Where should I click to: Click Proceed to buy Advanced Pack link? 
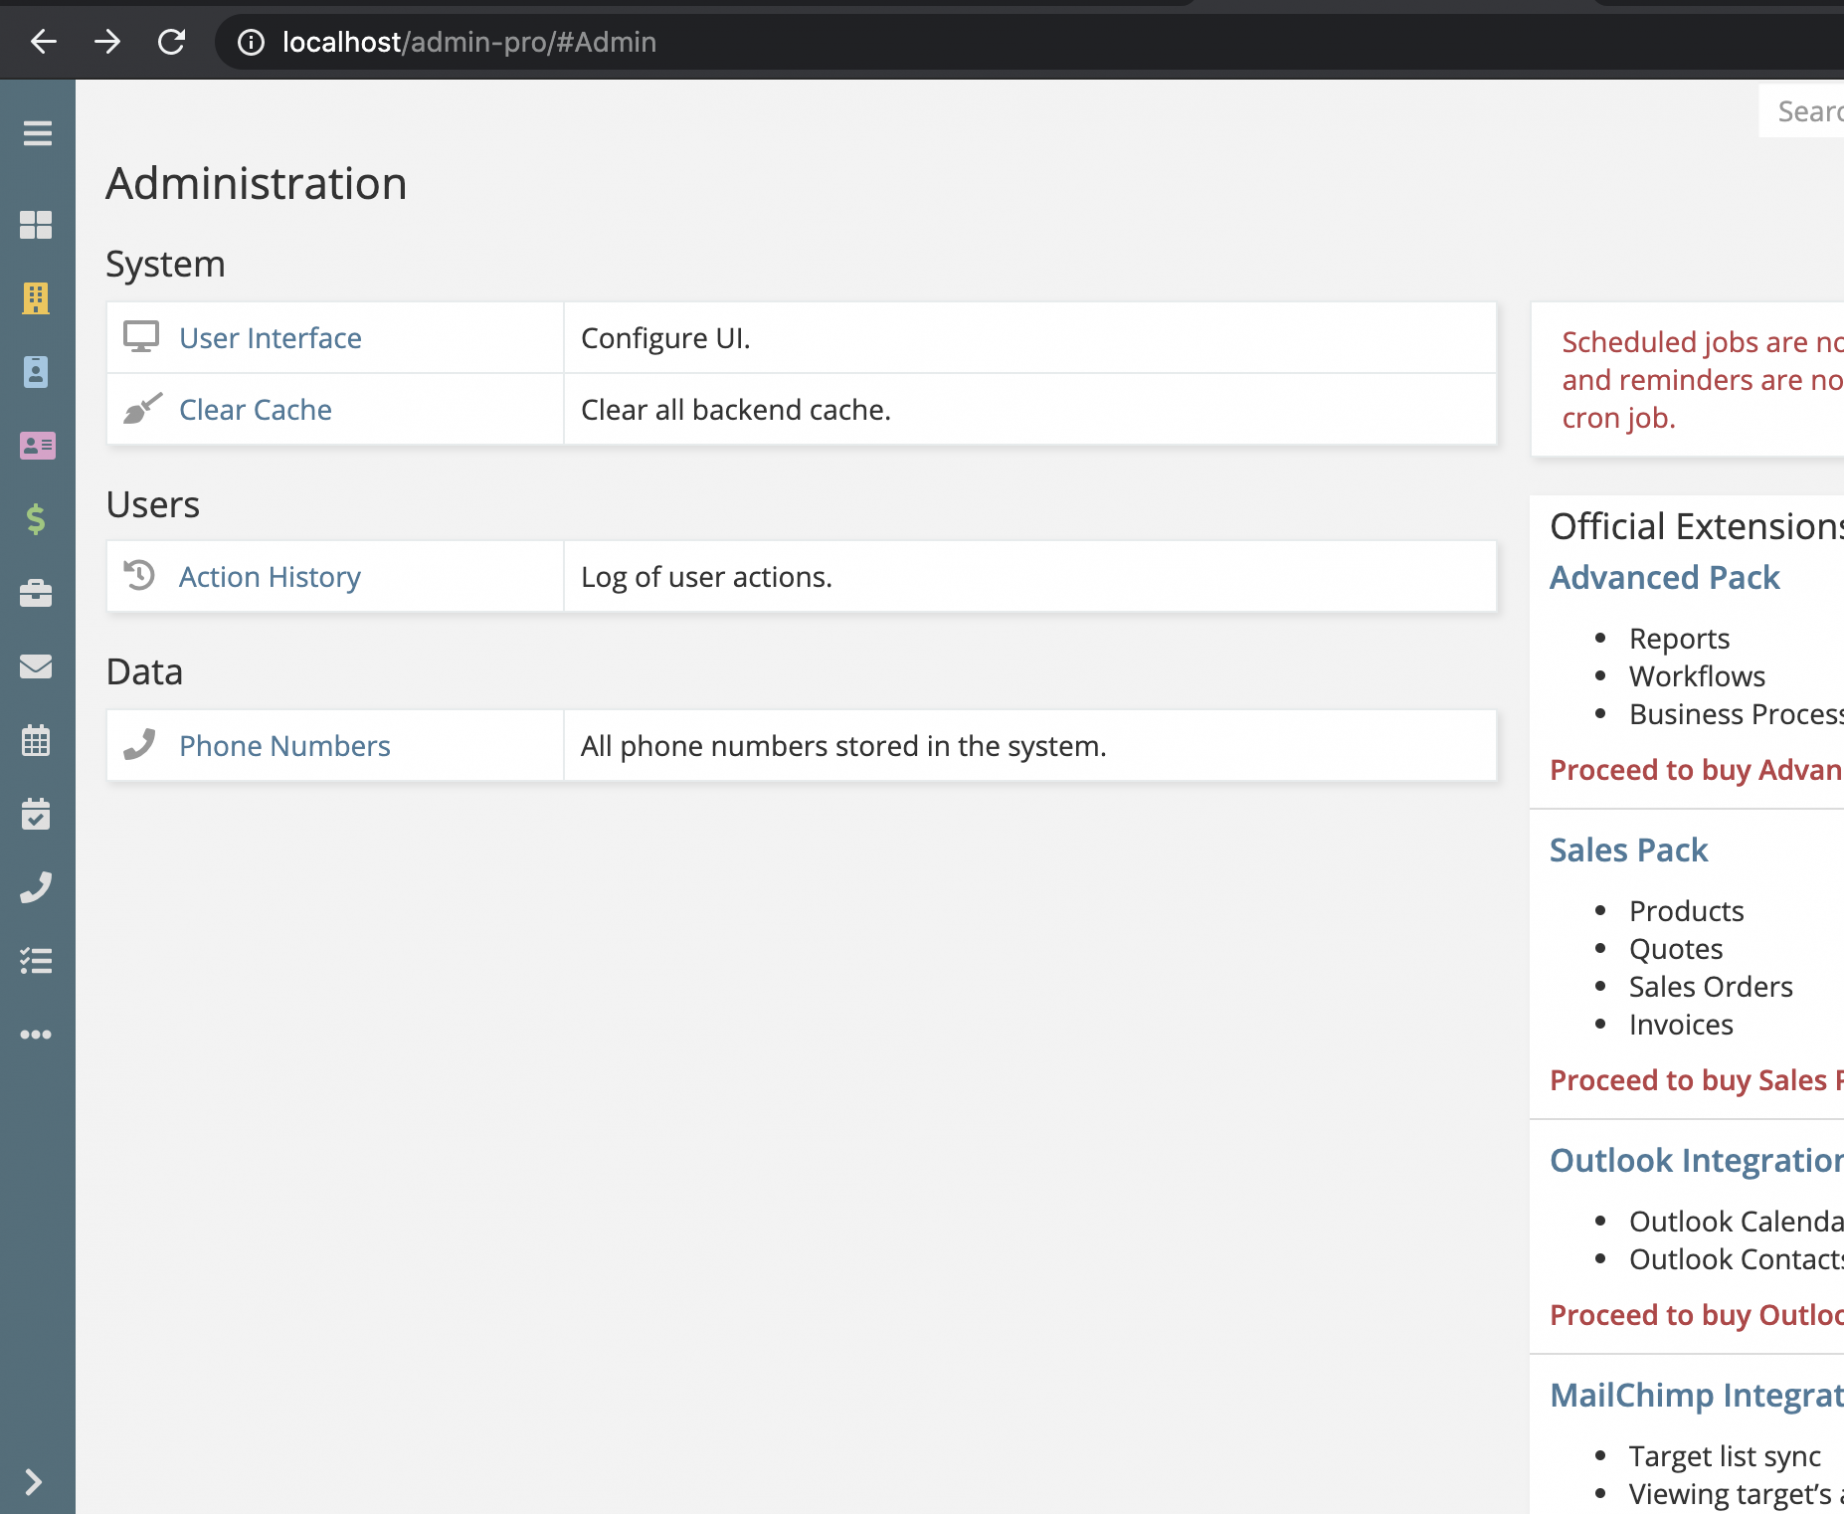1696,770
